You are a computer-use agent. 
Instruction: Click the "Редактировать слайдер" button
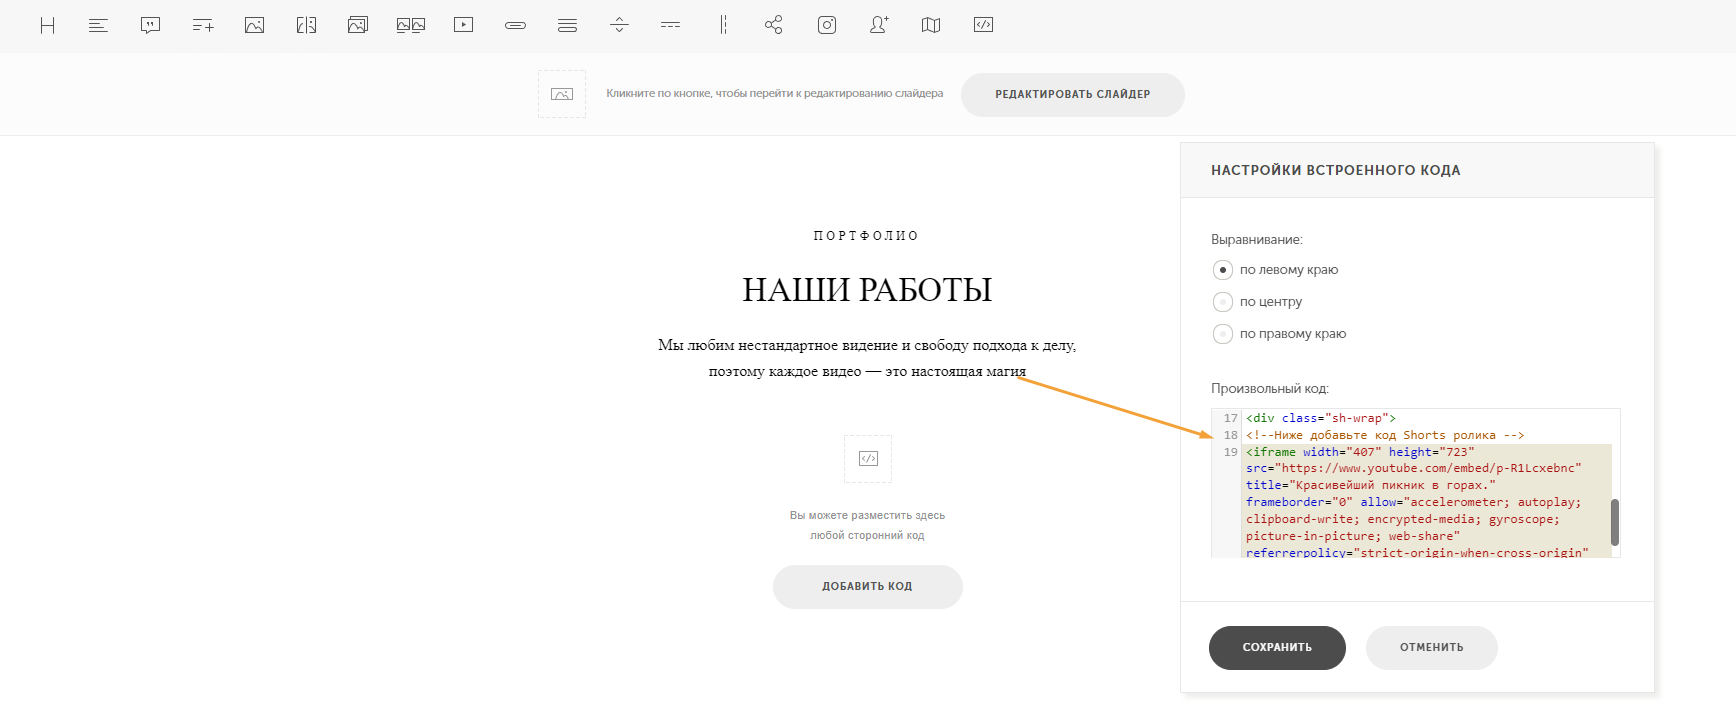(x=1073, y=95)
